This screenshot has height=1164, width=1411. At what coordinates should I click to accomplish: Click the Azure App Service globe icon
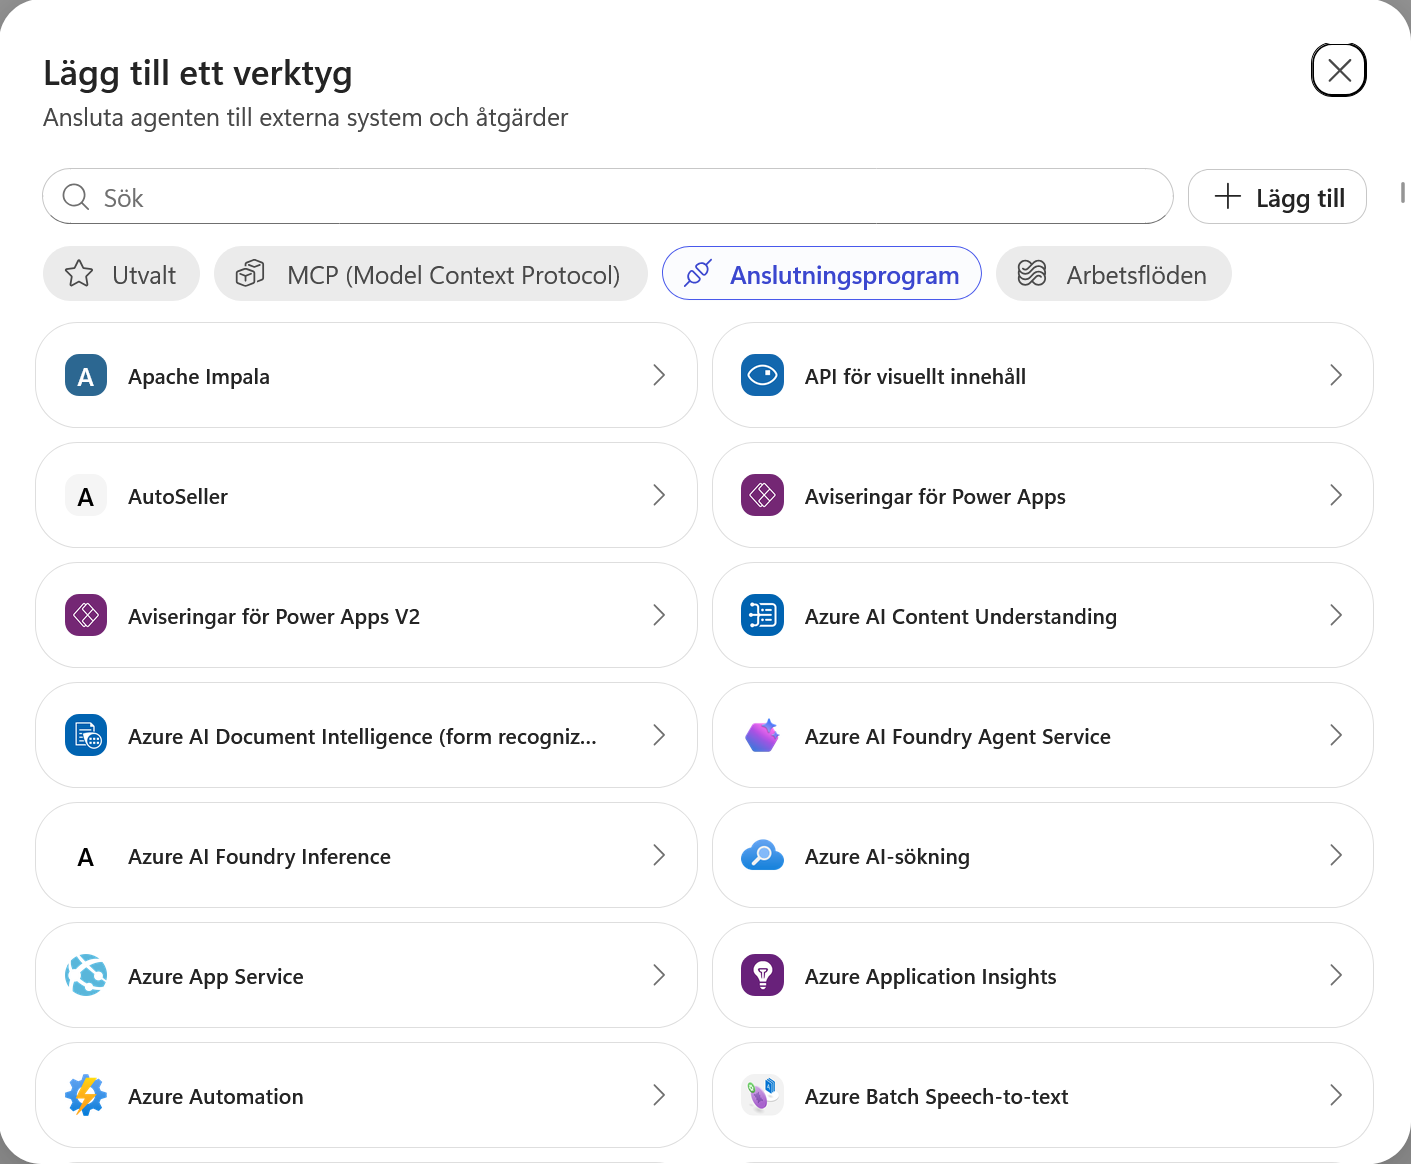coord(86,976)
